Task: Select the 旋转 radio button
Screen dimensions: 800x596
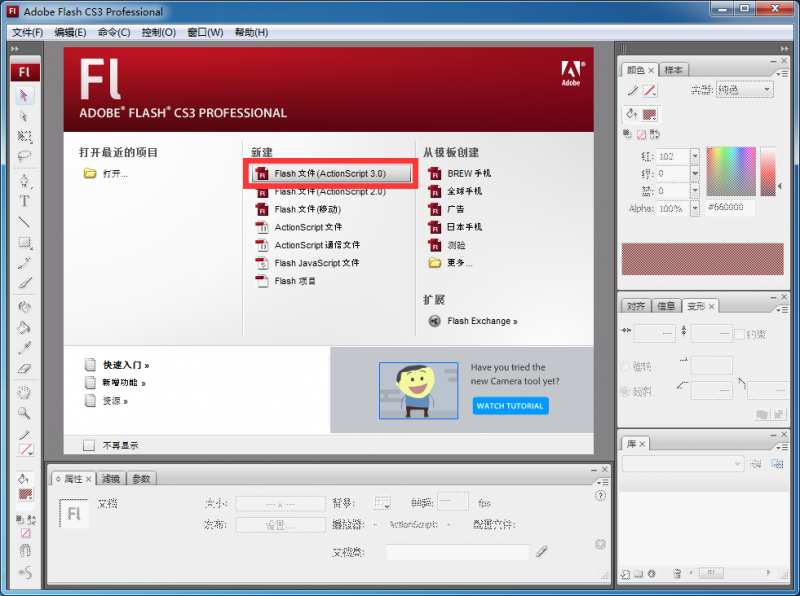Action: pyautogui.click(x=625, y=366)
